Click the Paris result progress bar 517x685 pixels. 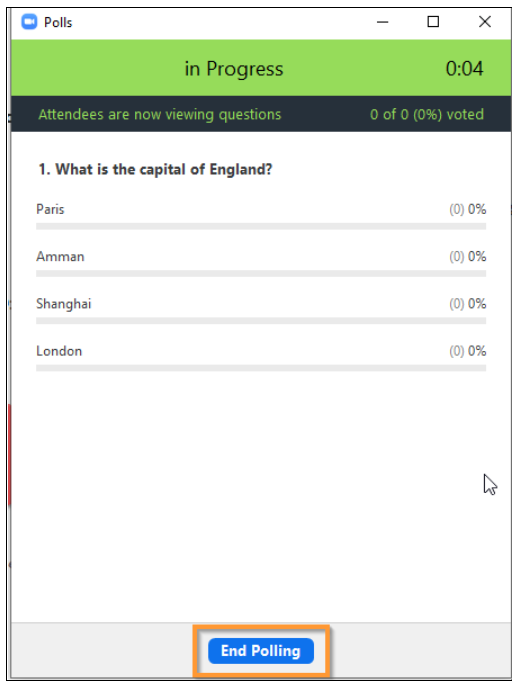point(261,226)
